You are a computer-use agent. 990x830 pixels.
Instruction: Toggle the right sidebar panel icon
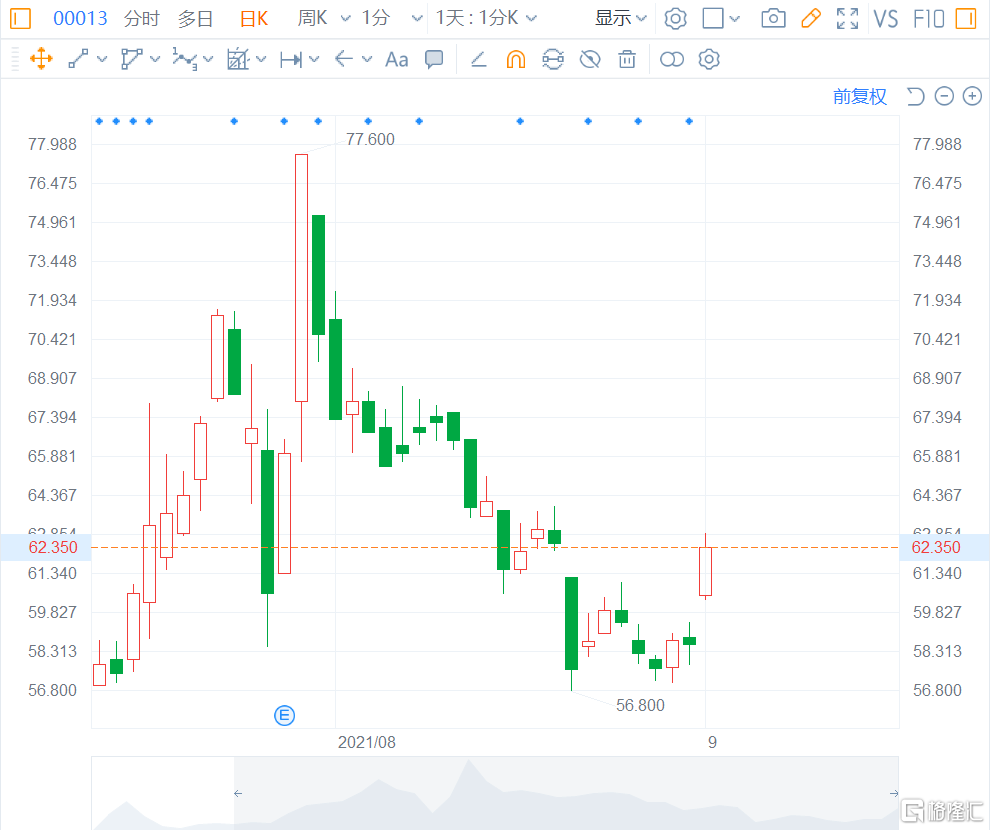tap(966, 18)
